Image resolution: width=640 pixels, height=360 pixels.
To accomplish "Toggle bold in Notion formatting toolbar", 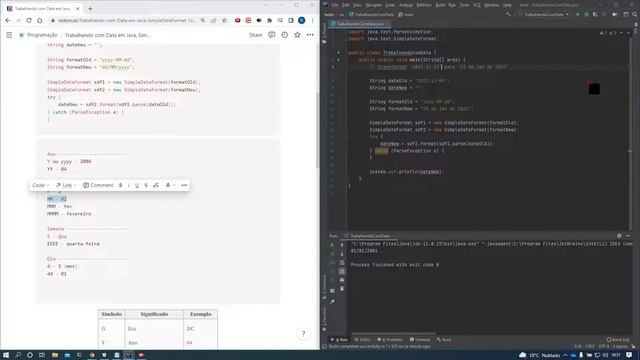I will pos(120,185).
